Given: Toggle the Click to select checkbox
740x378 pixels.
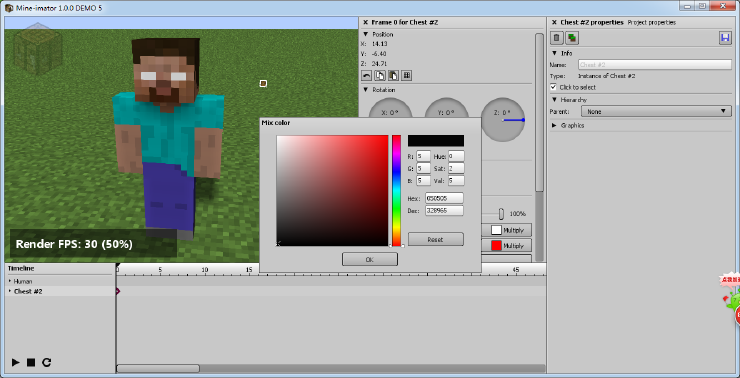Looking at the screenshot, I should (x=554, y=87).
